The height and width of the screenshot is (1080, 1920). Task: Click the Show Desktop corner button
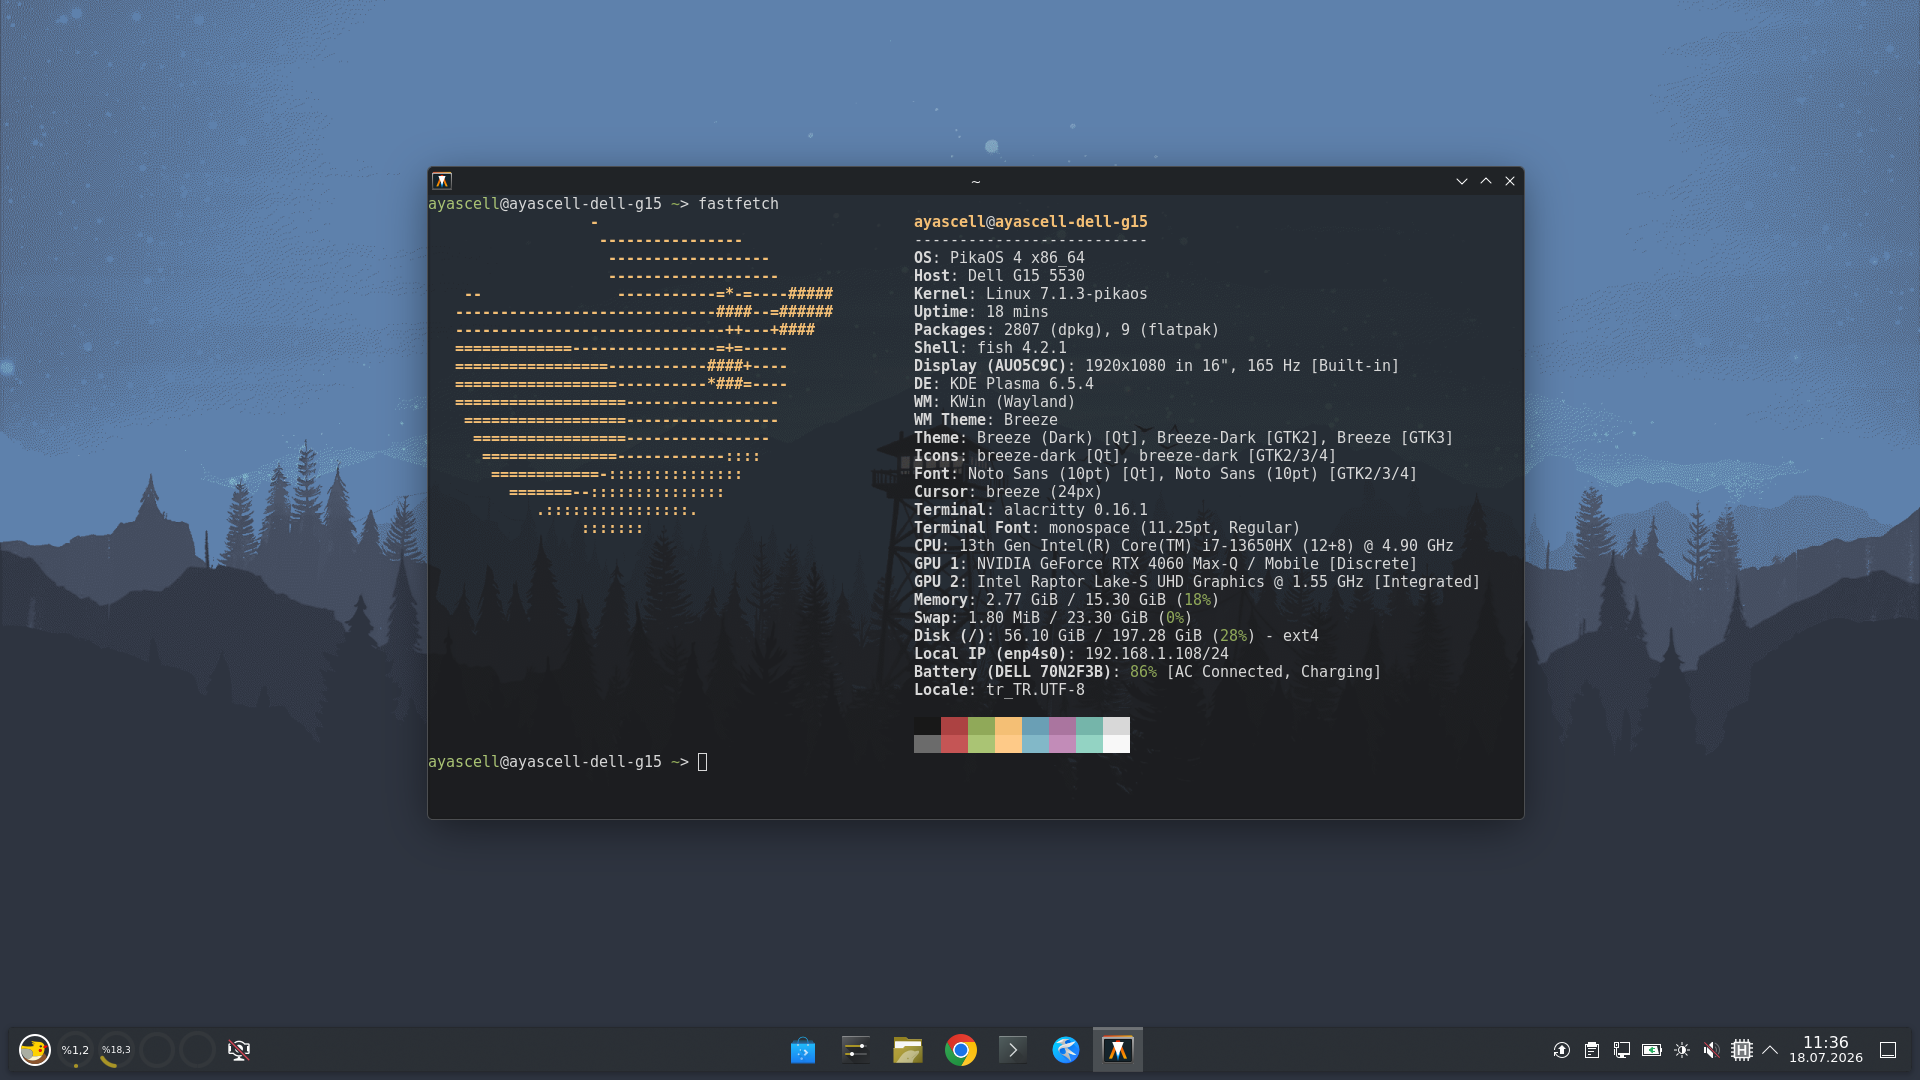coord(1888,1050)
